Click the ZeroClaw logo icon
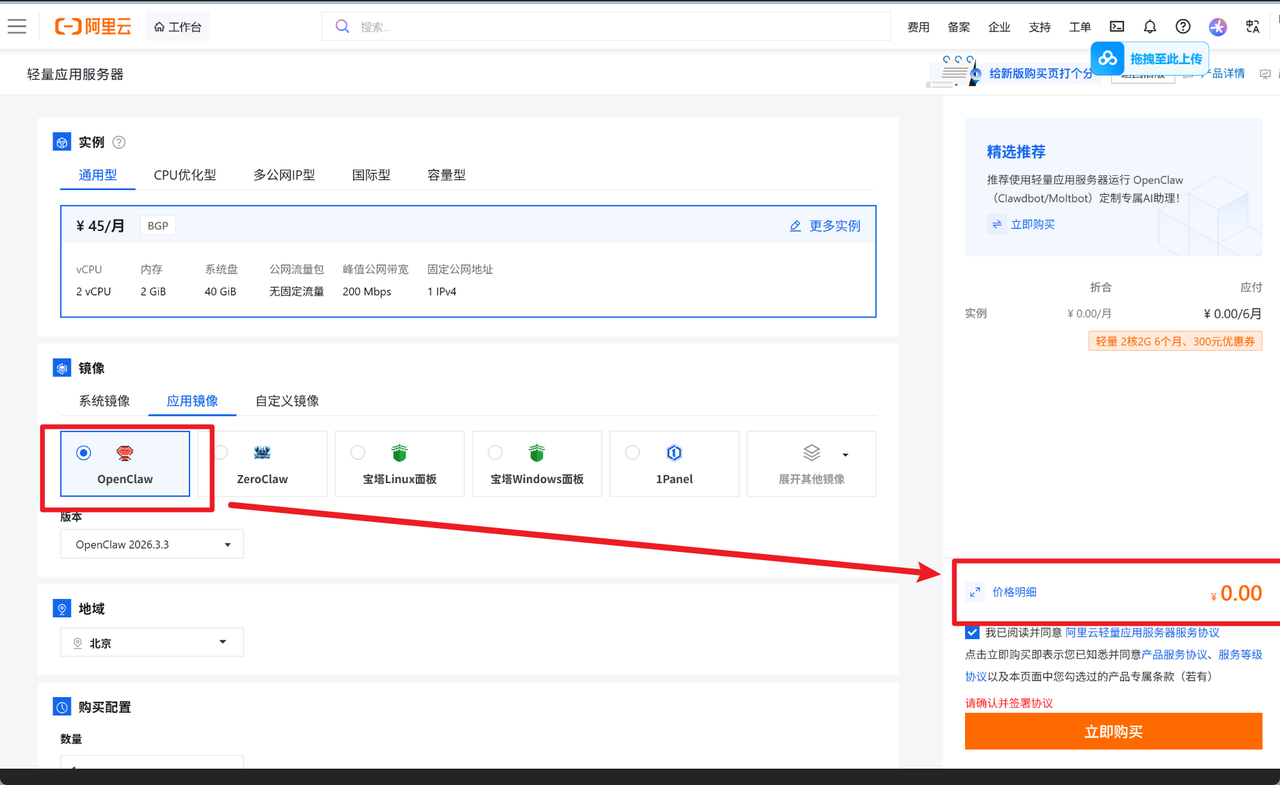The image size is (1280, 785). (262, 454)
